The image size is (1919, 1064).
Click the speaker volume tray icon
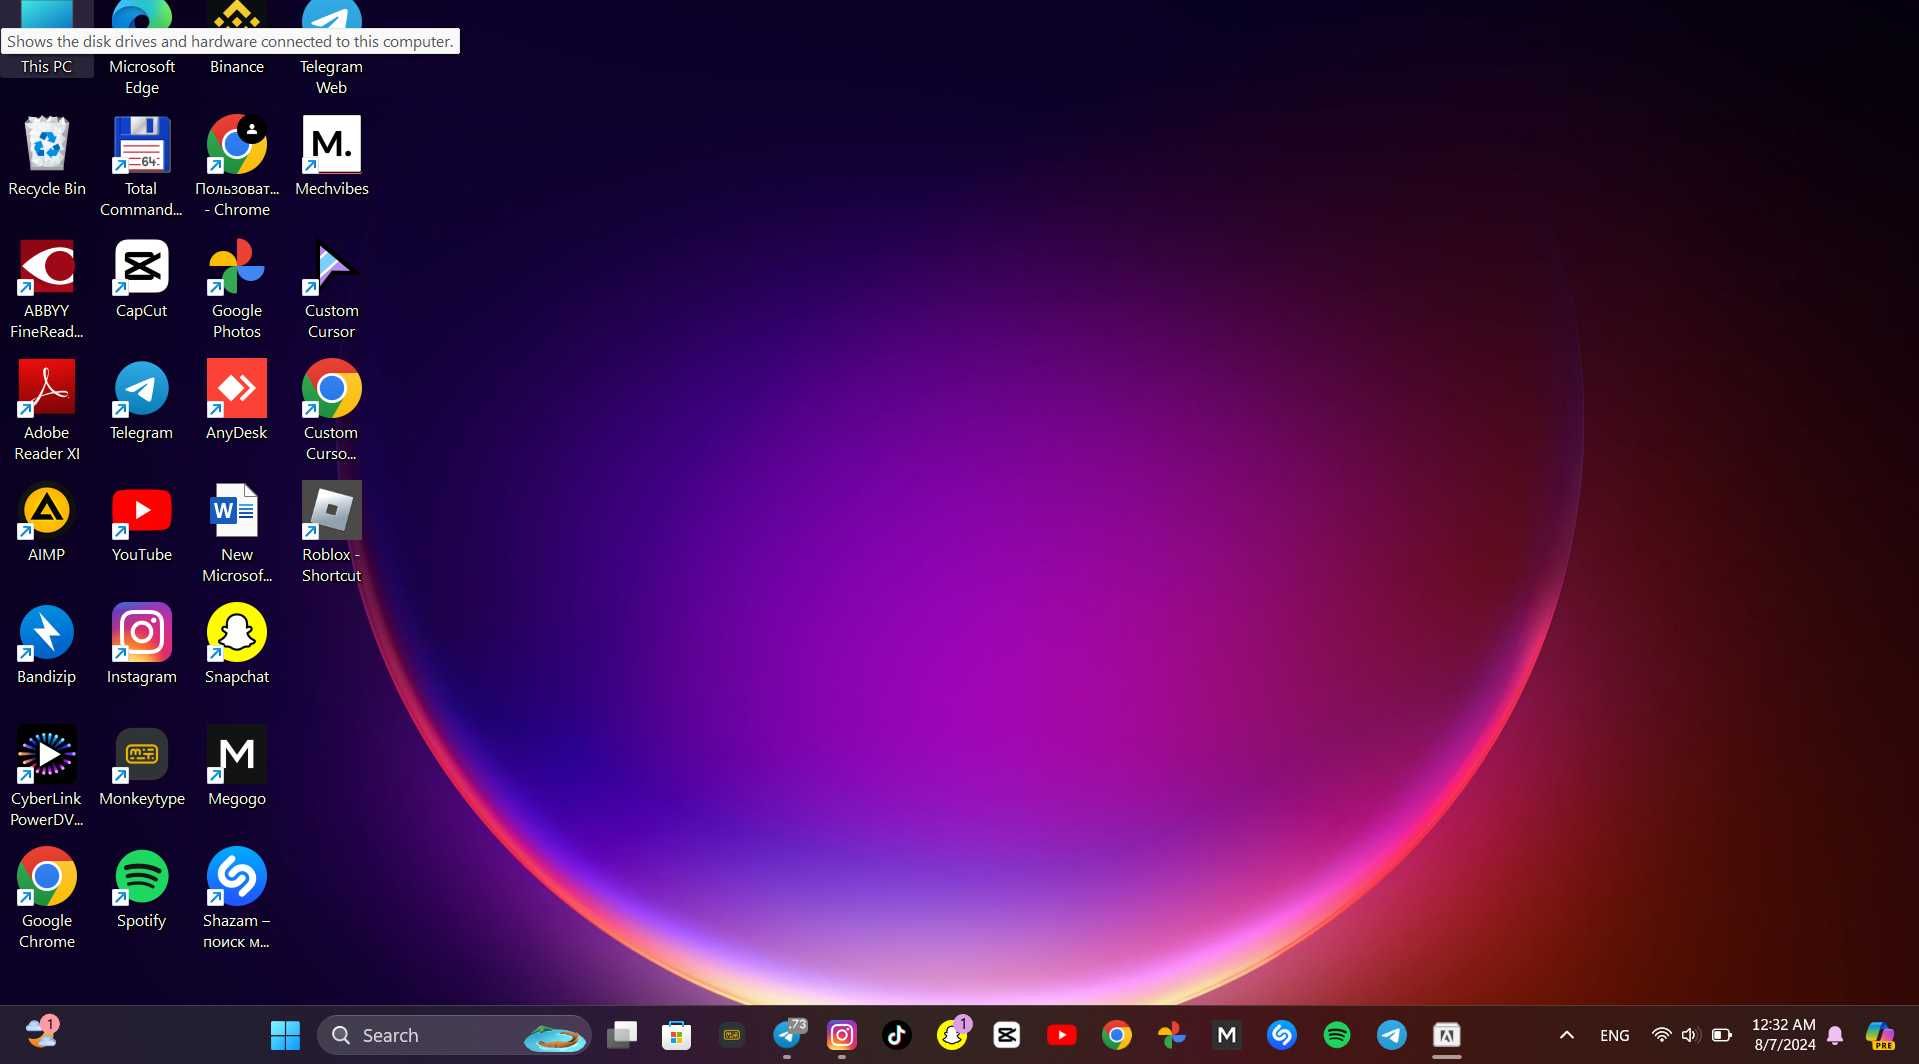[1691, 1035]
